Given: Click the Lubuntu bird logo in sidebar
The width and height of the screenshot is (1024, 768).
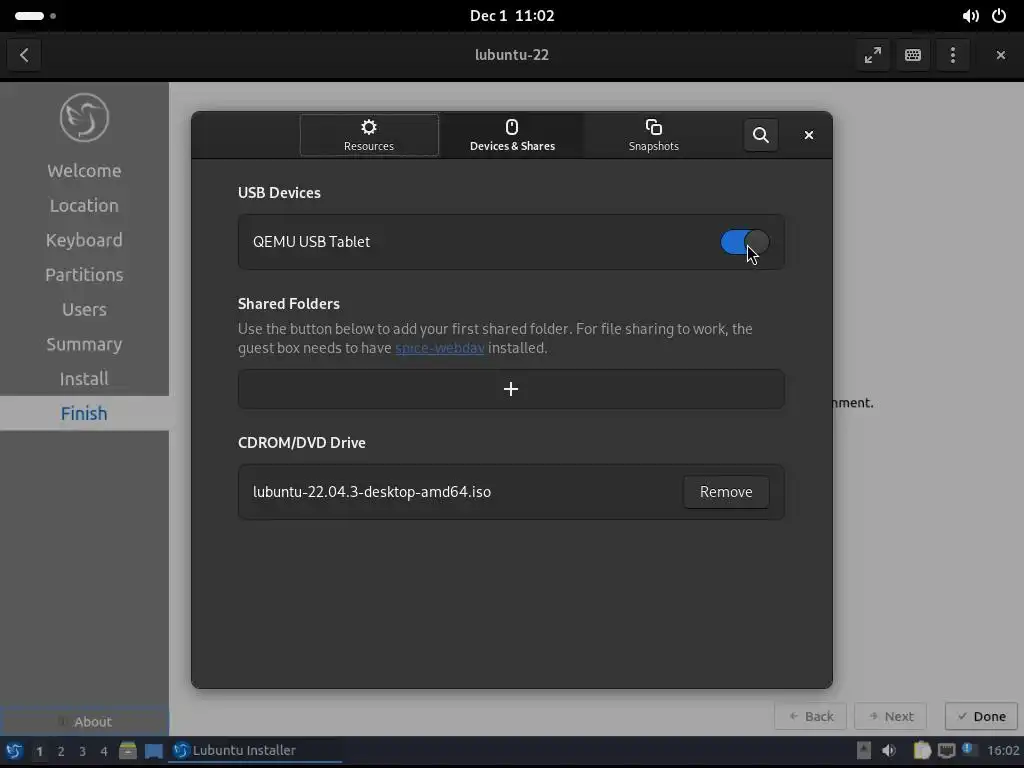Looking at the screenshot, I should click(84, 118).
